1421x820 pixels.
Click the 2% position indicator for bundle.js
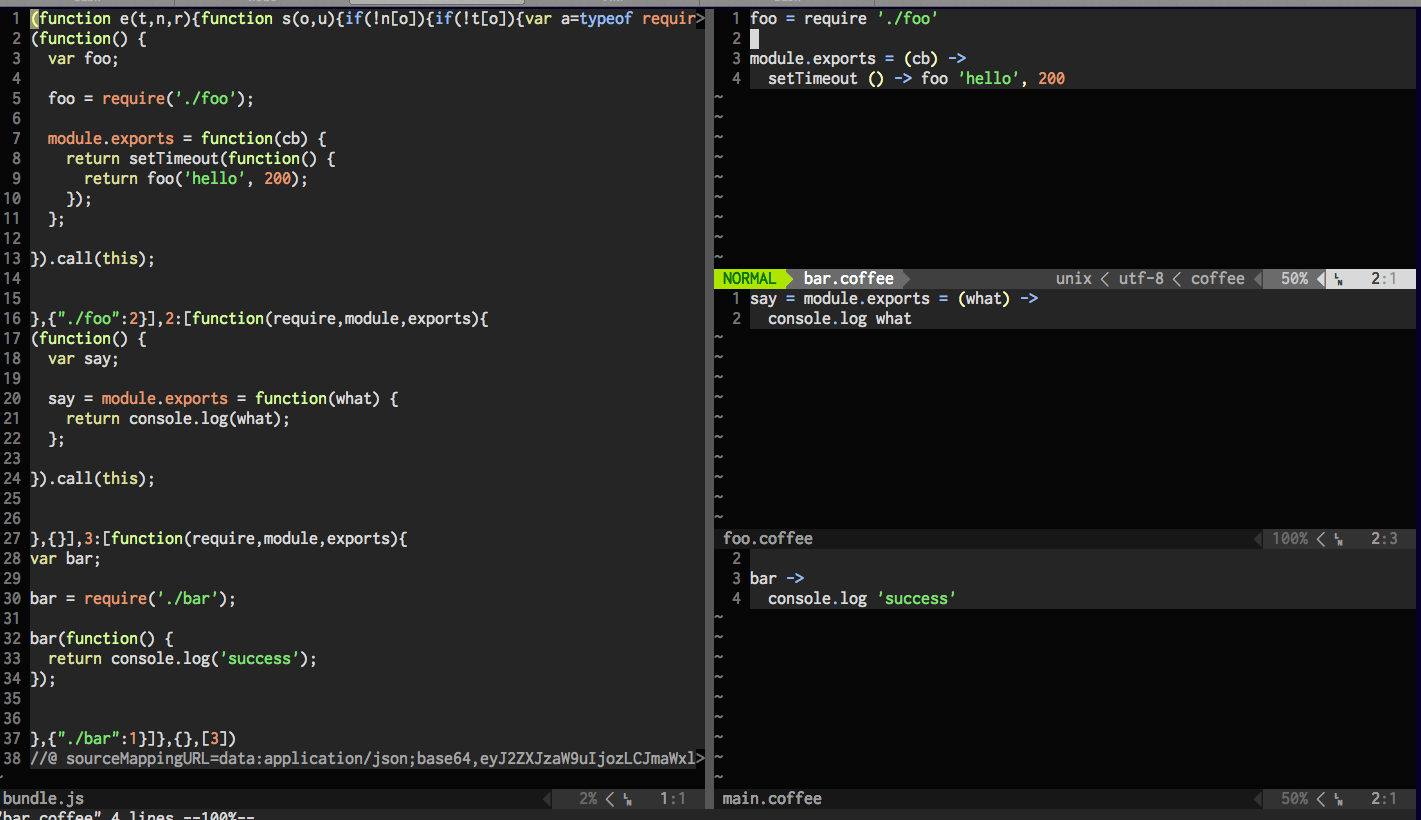click(588, 799)
